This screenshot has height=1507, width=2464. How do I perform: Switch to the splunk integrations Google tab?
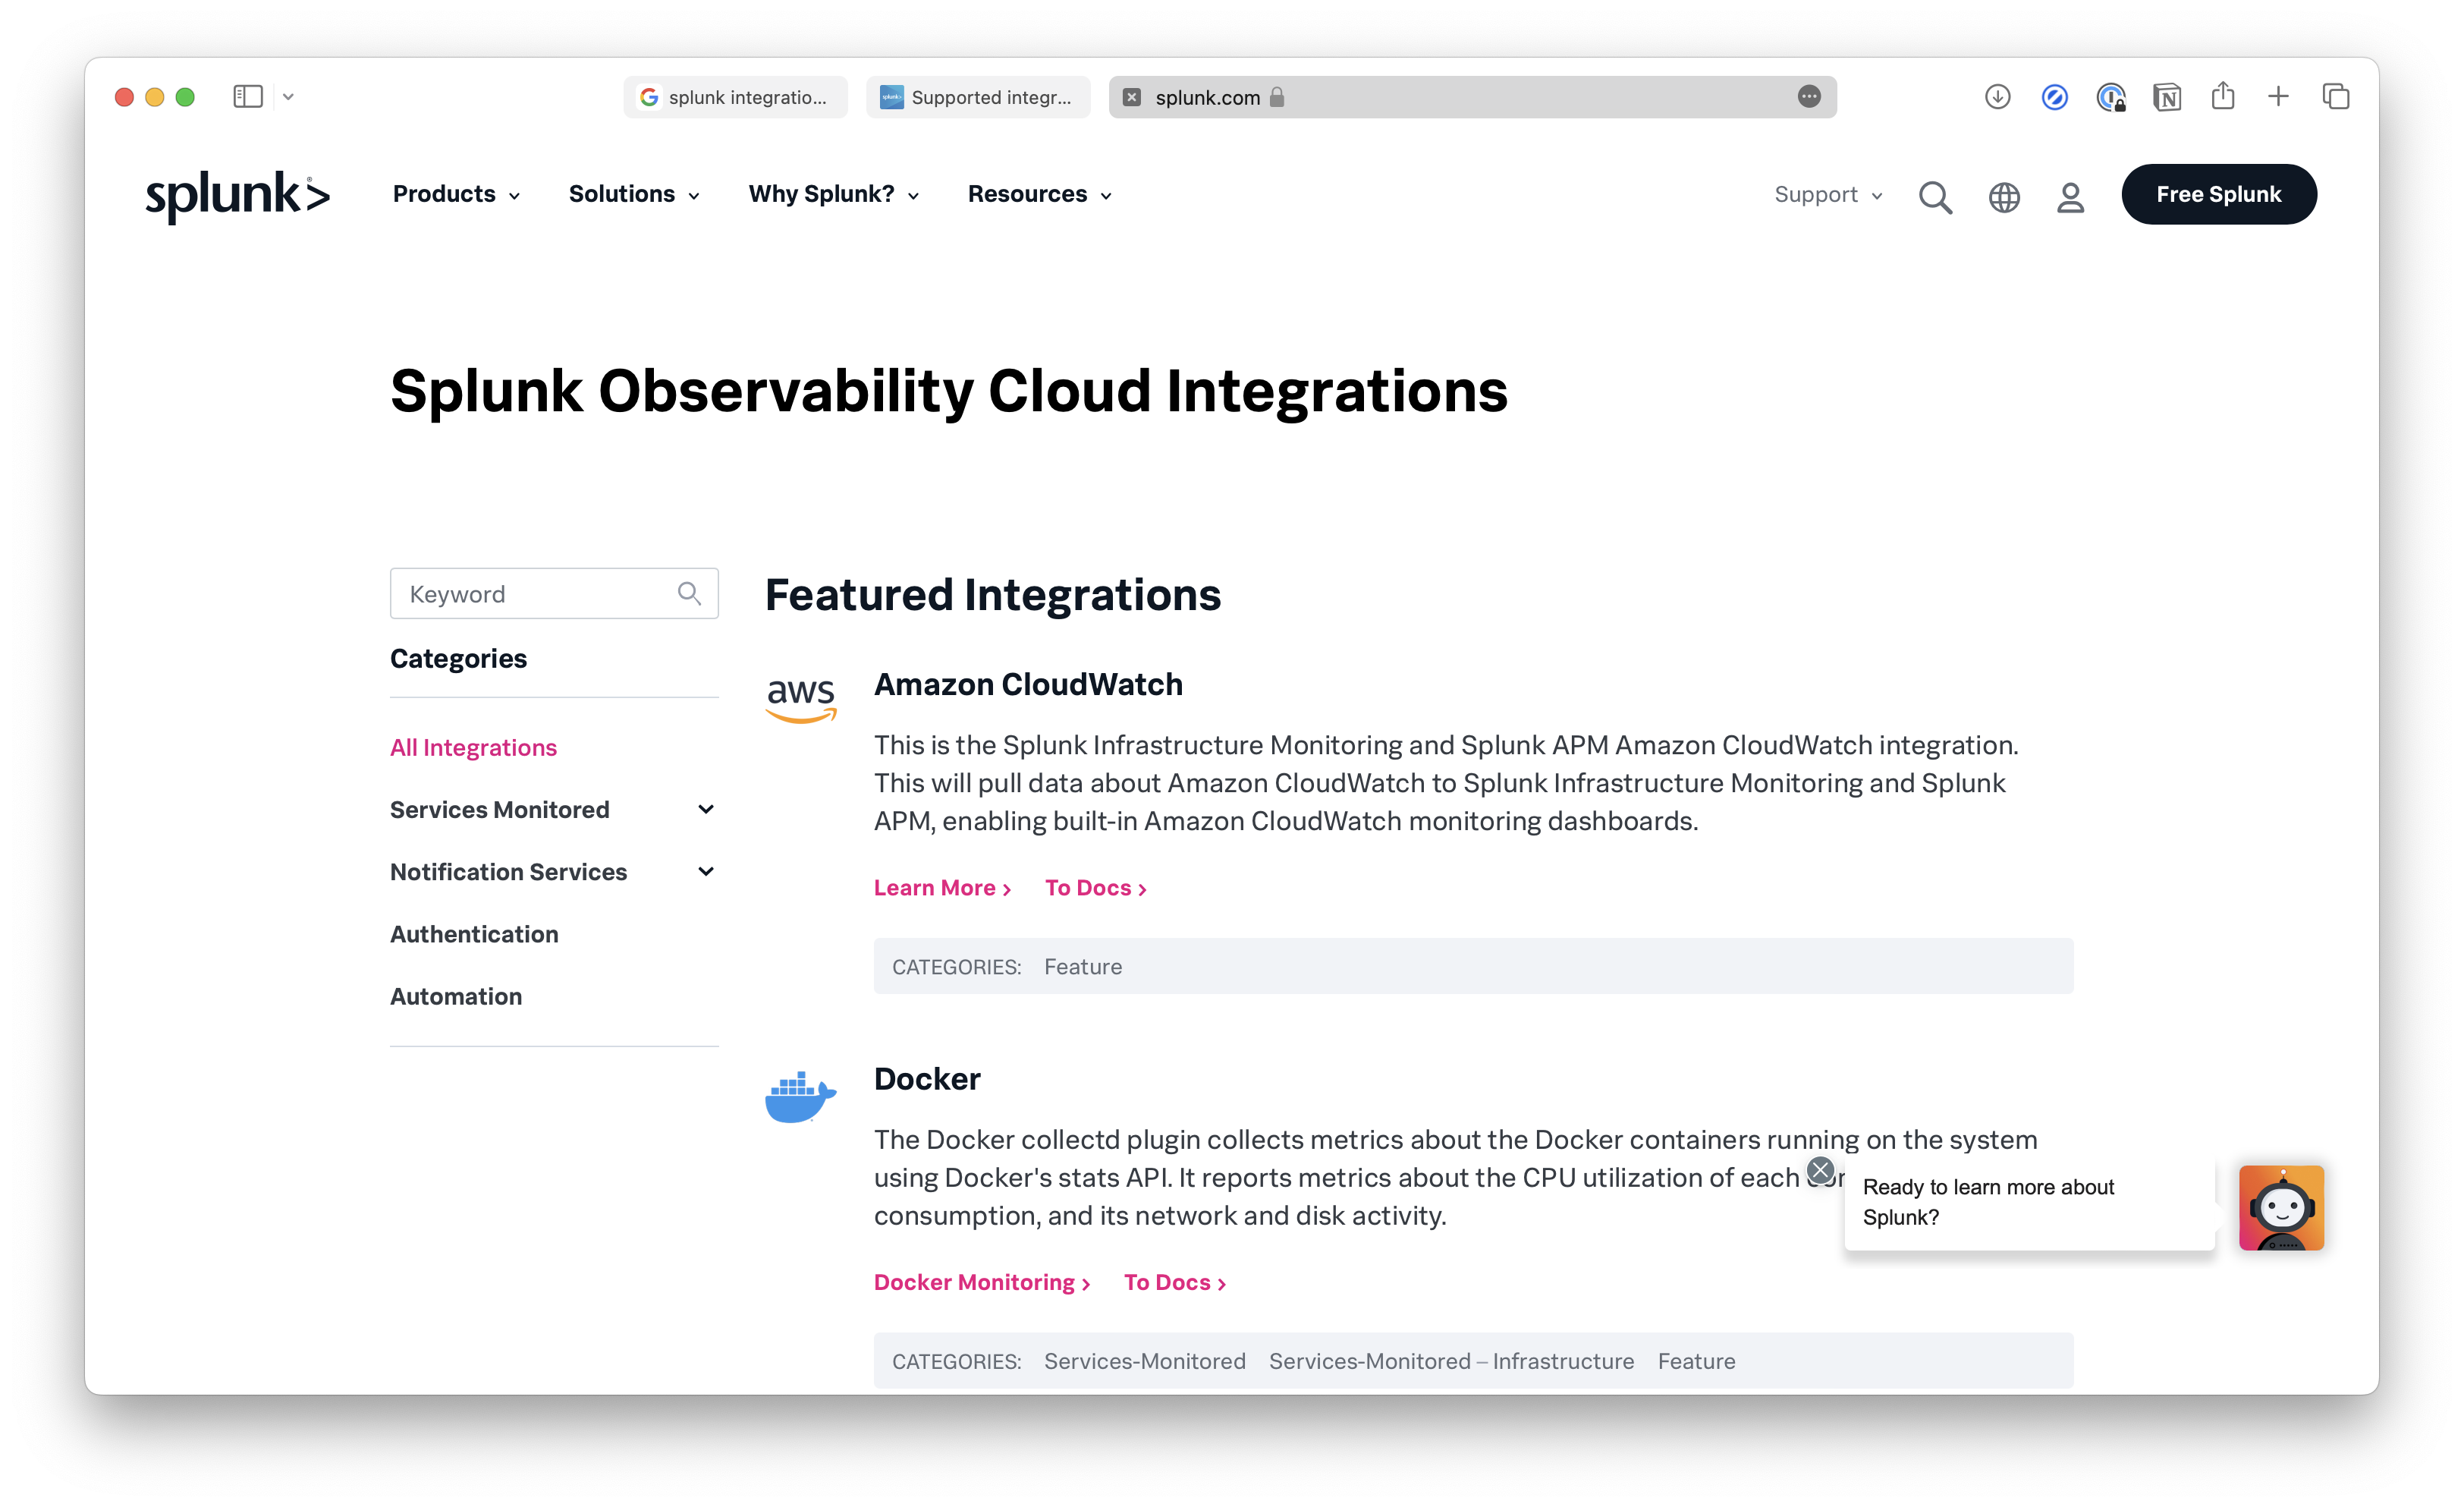point(736,97)
